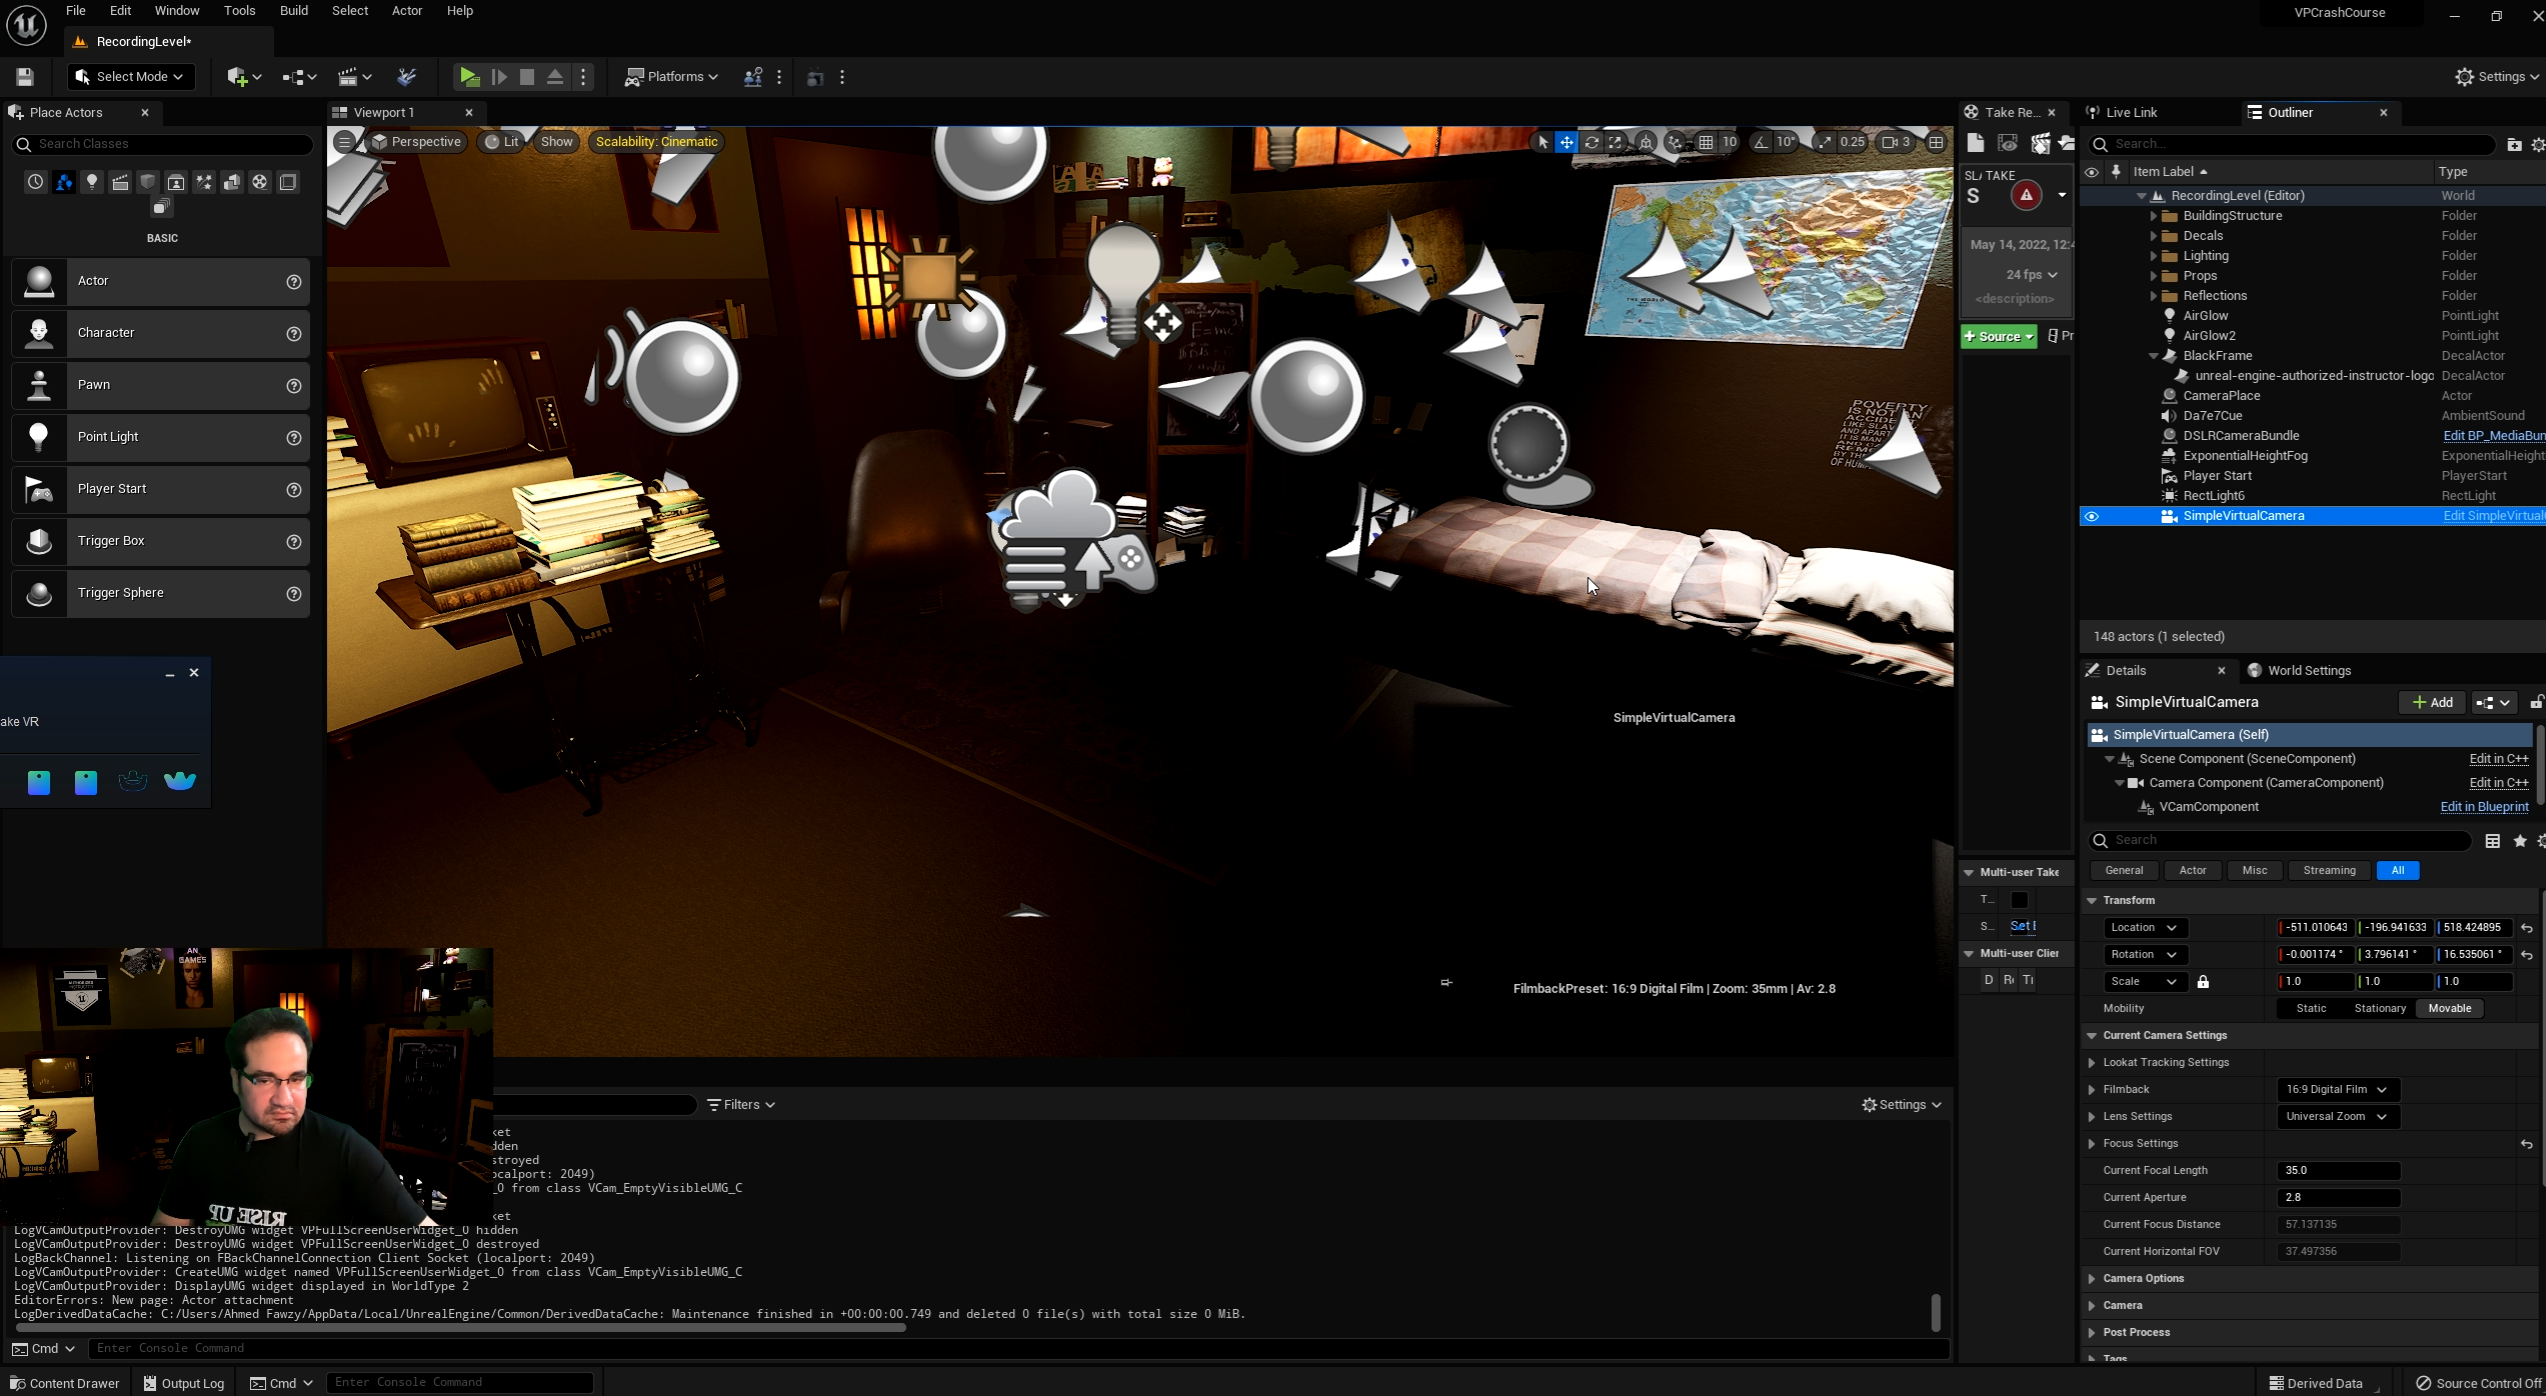Click the Stop simulation button
The image size is (2546, 1396).
click(x=527, y=77)
